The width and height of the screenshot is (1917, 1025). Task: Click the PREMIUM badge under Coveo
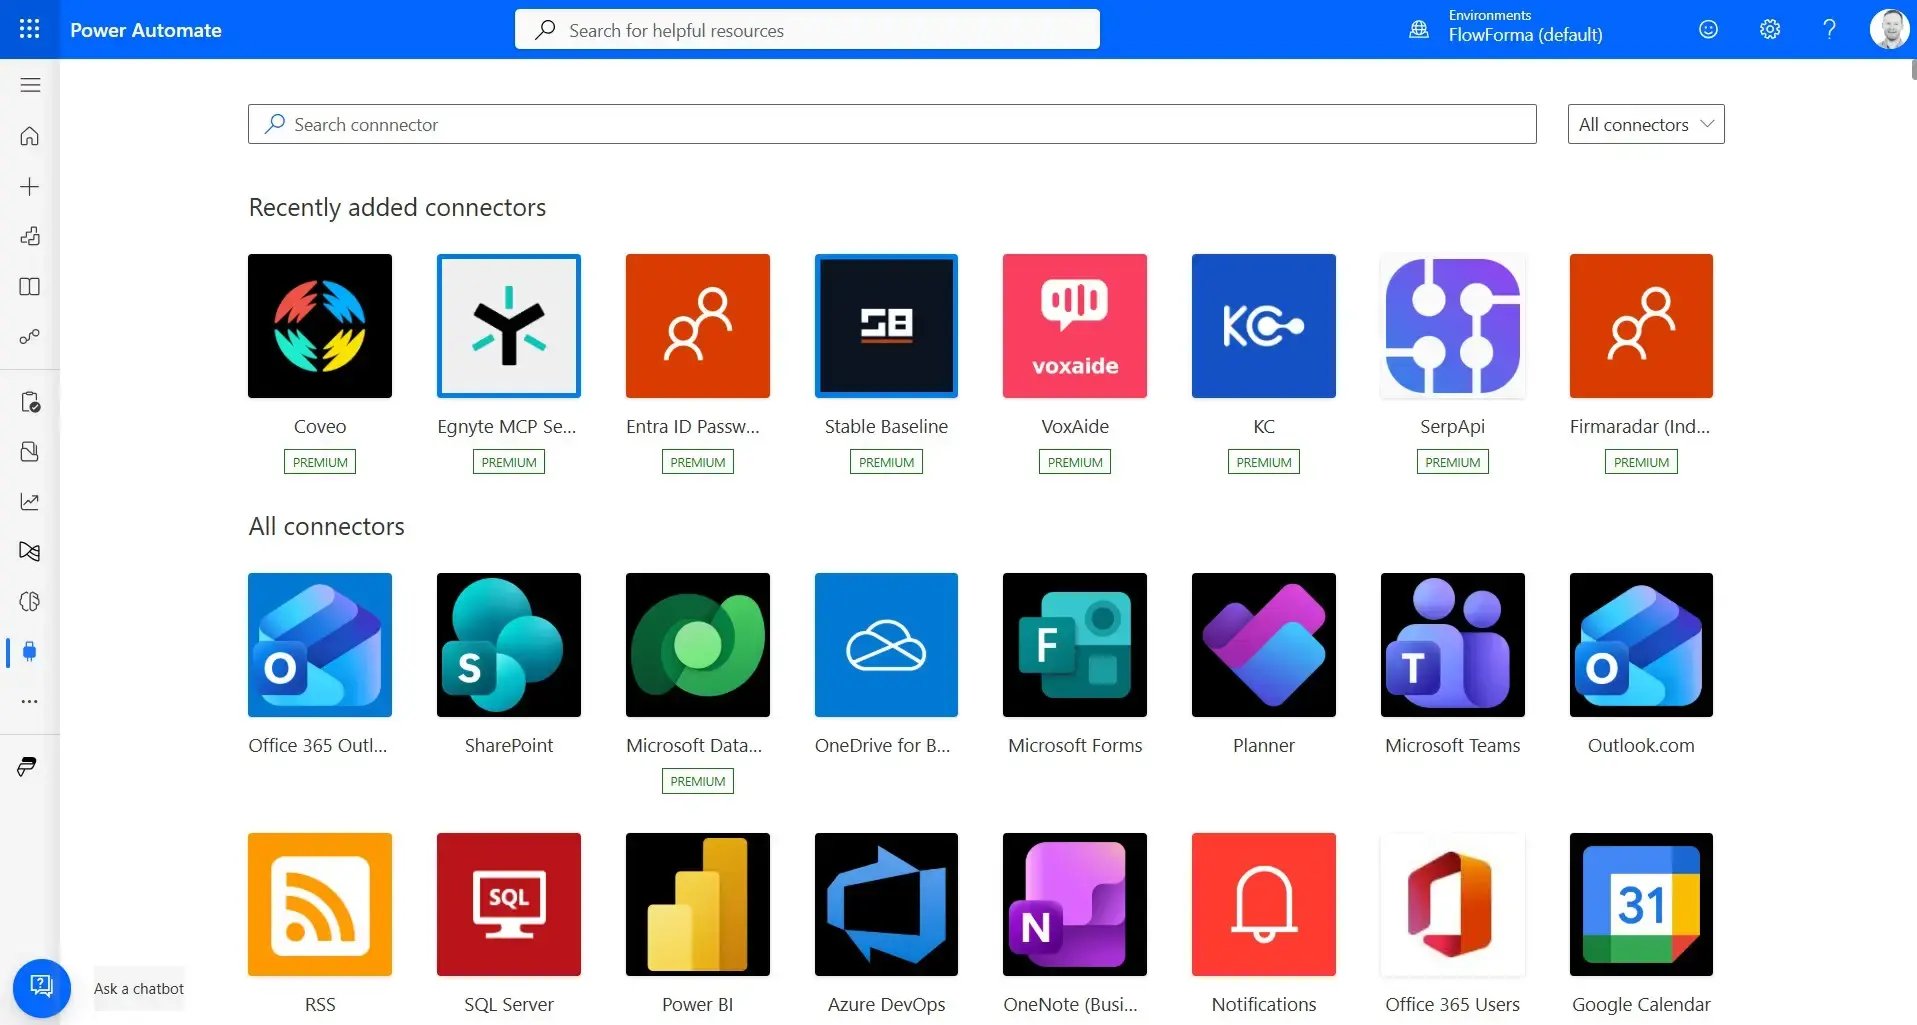coord(320,462)
